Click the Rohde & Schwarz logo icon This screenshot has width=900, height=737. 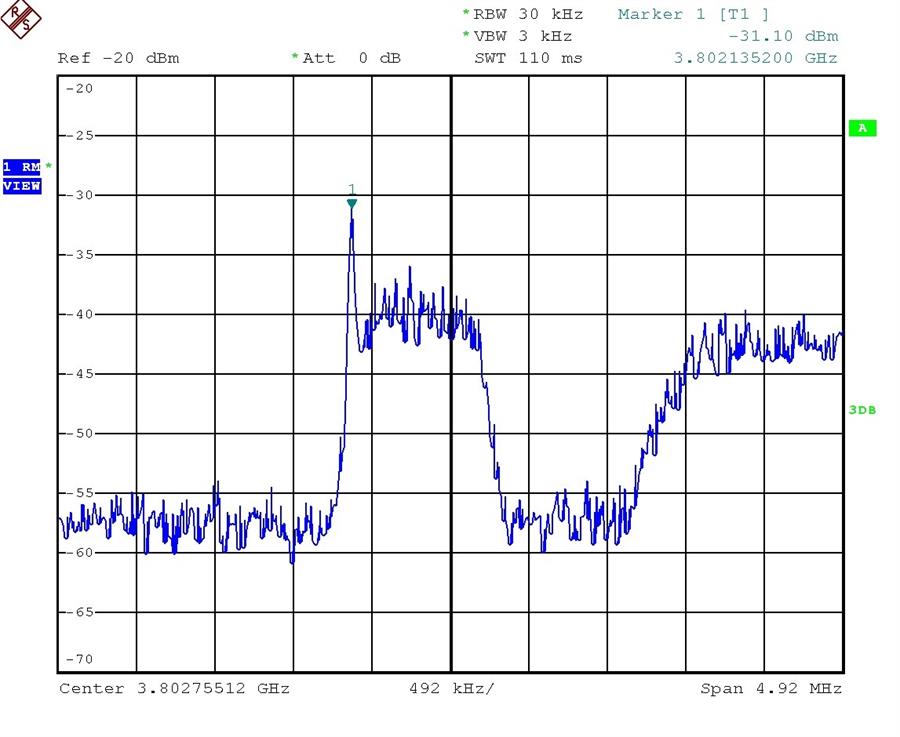(x=20, y=19)
